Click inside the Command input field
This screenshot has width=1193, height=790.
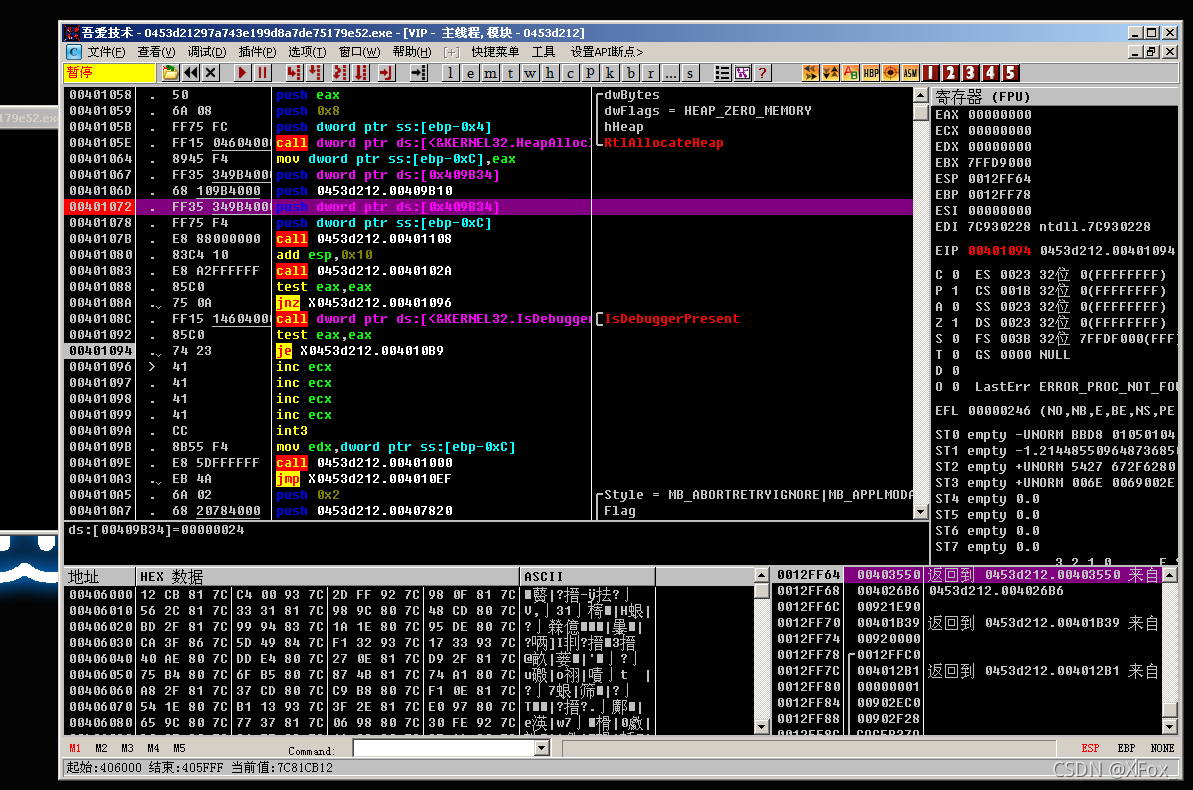click(x=444, y=749)
